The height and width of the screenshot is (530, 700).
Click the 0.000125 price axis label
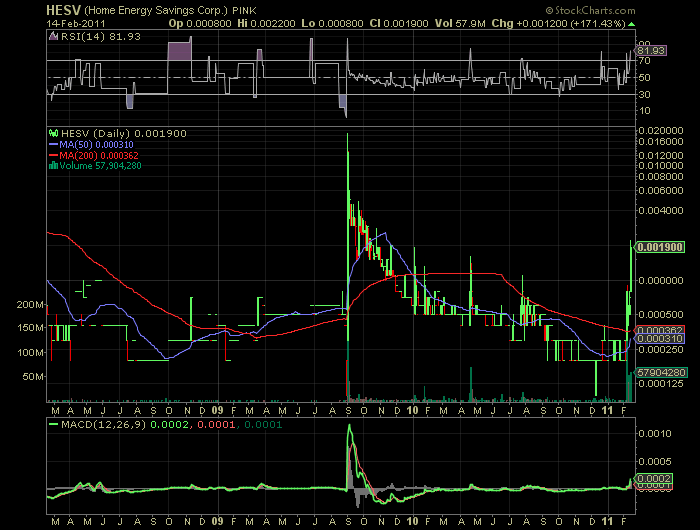tap(661, 384)
